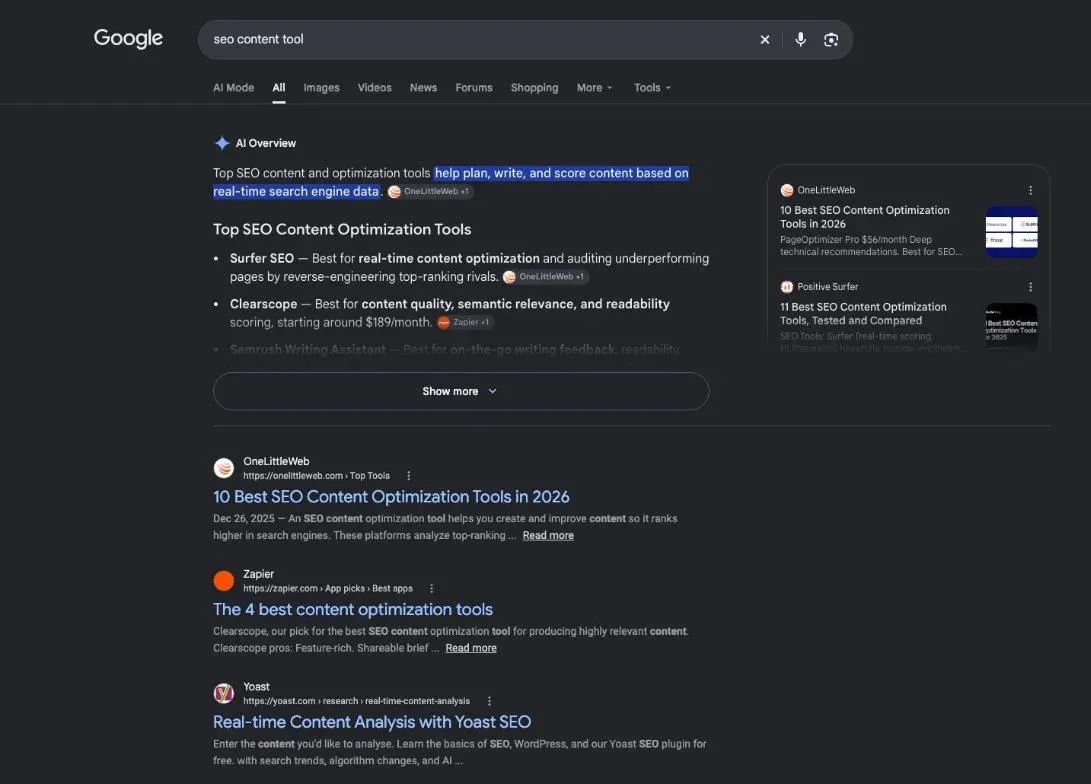This screenshot has width=1091, height=784.
Task: Select the All tab
Action: (278, 88)
